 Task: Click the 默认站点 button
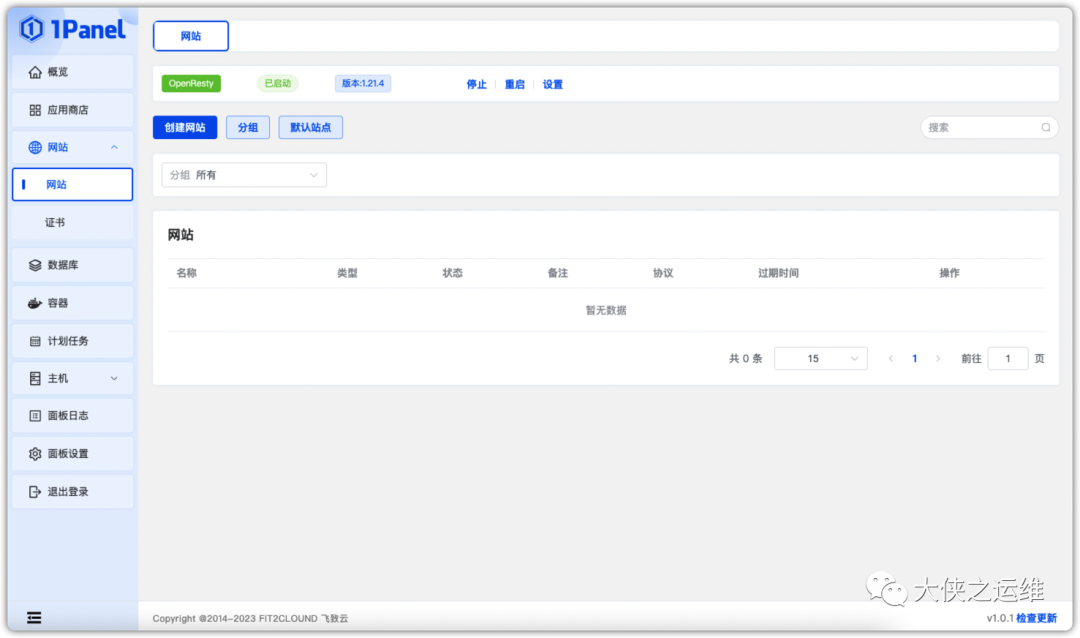(x=311, y=127)
